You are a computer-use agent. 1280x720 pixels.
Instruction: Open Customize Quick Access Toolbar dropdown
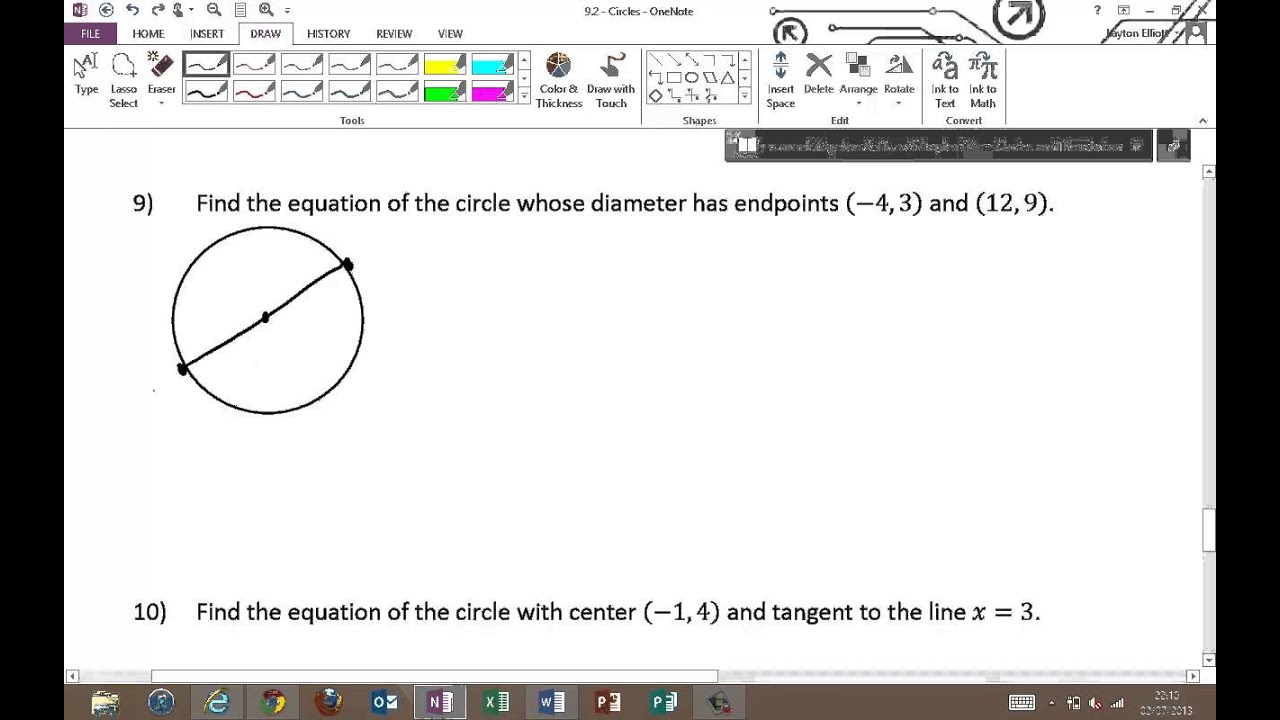coord(288,11)
